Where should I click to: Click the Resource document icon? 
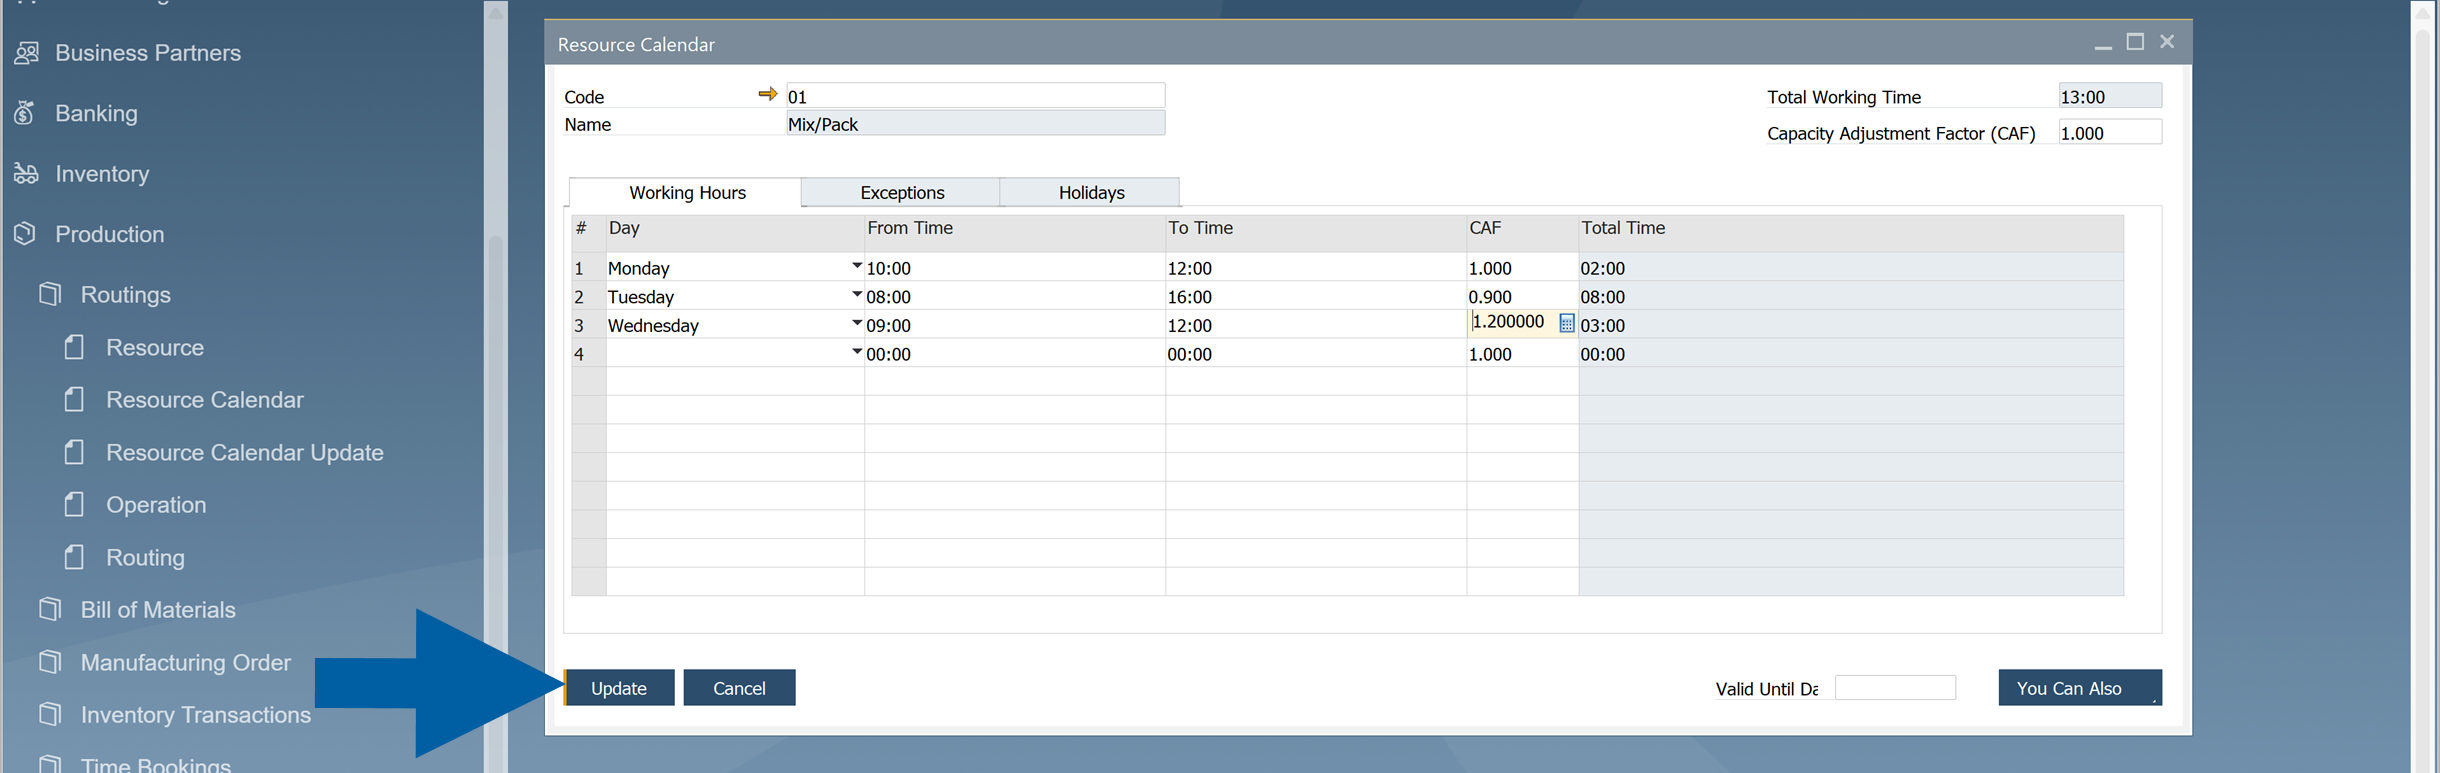coord(75,347)
